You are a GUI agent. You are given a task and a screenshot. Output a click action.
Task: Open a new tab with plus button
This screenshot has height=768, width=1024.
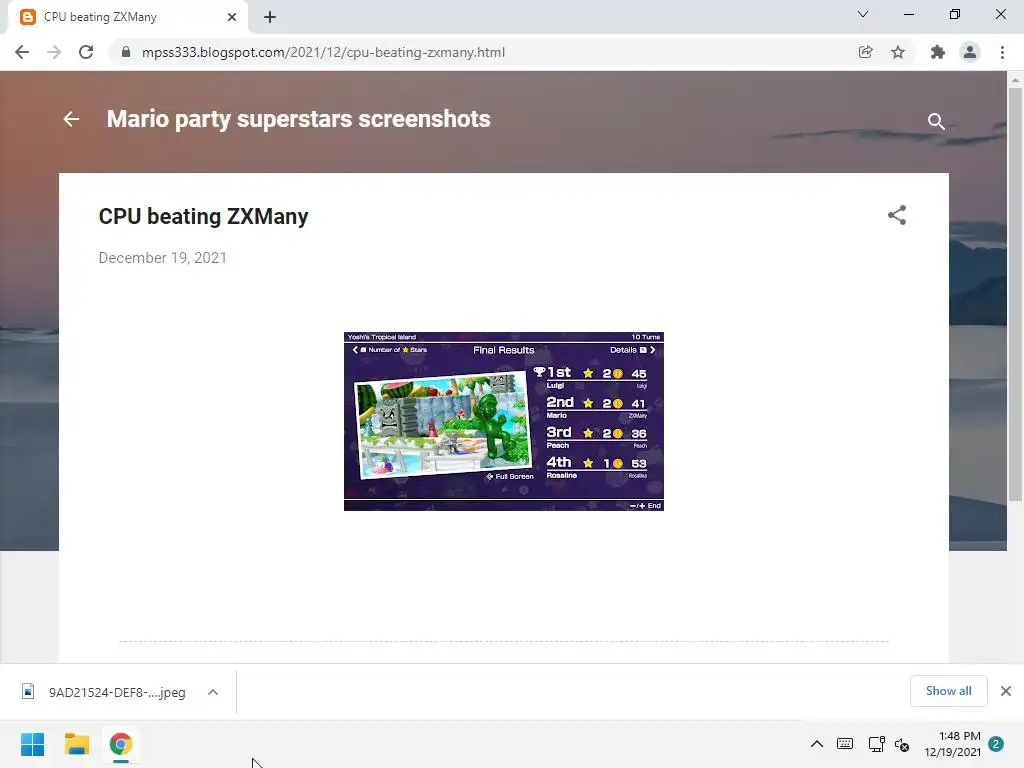pyautogui.click(x=270, y=17)
